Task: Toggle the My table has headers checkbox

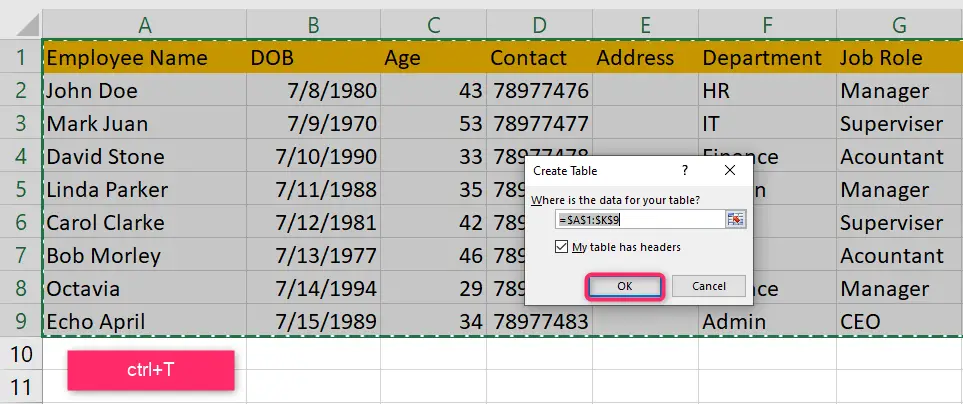Action: (561, 247)
